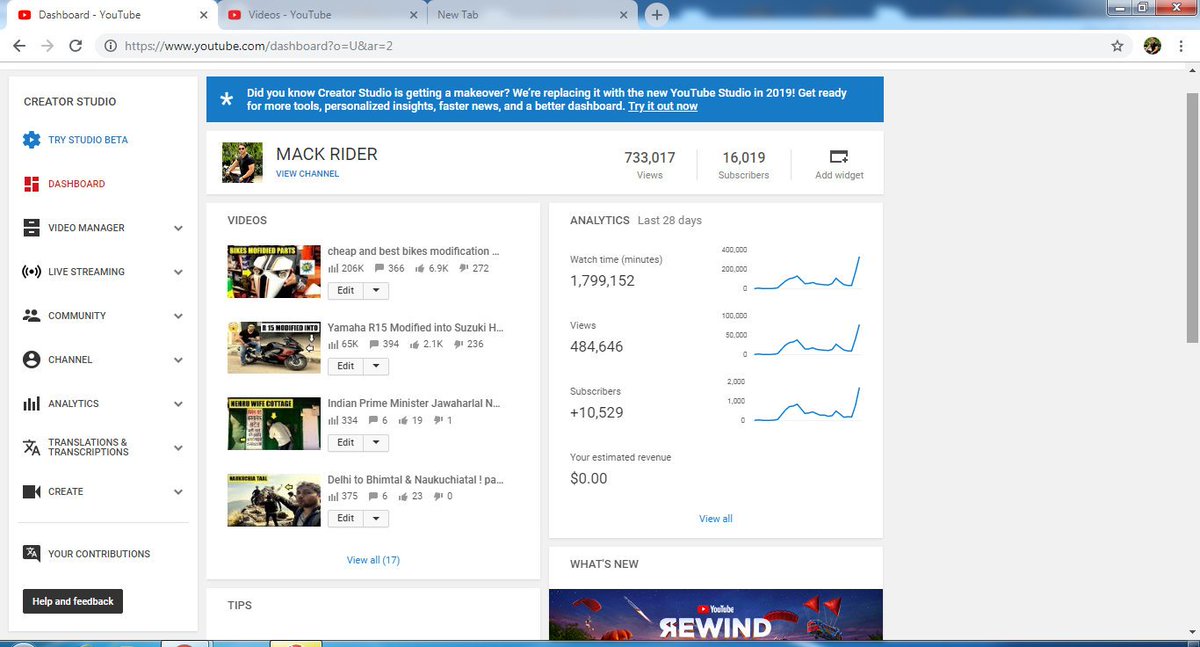The height and width of the screenshot is (647, 1200).
Task: Open the Yamaha R15 video thumbnail
Action: coord(273,347)
